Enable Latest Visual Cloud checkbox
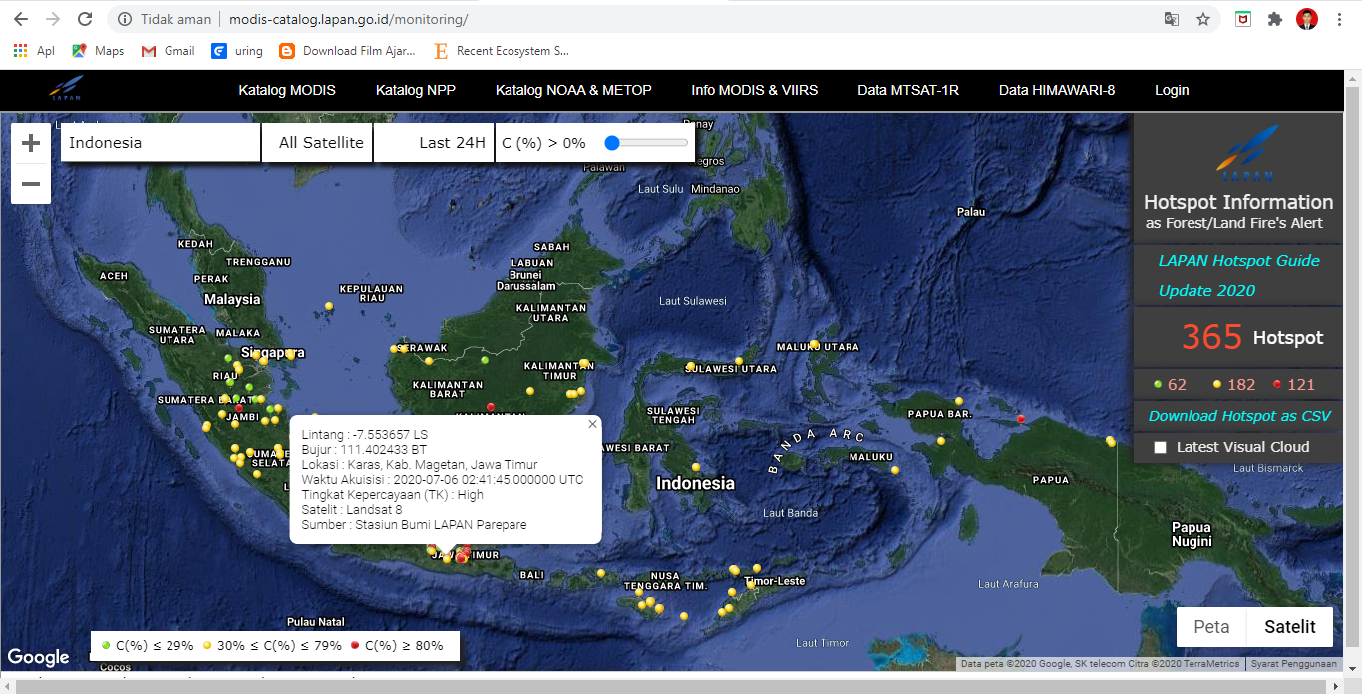1362x694 pixels. [x=1160, y=447]
